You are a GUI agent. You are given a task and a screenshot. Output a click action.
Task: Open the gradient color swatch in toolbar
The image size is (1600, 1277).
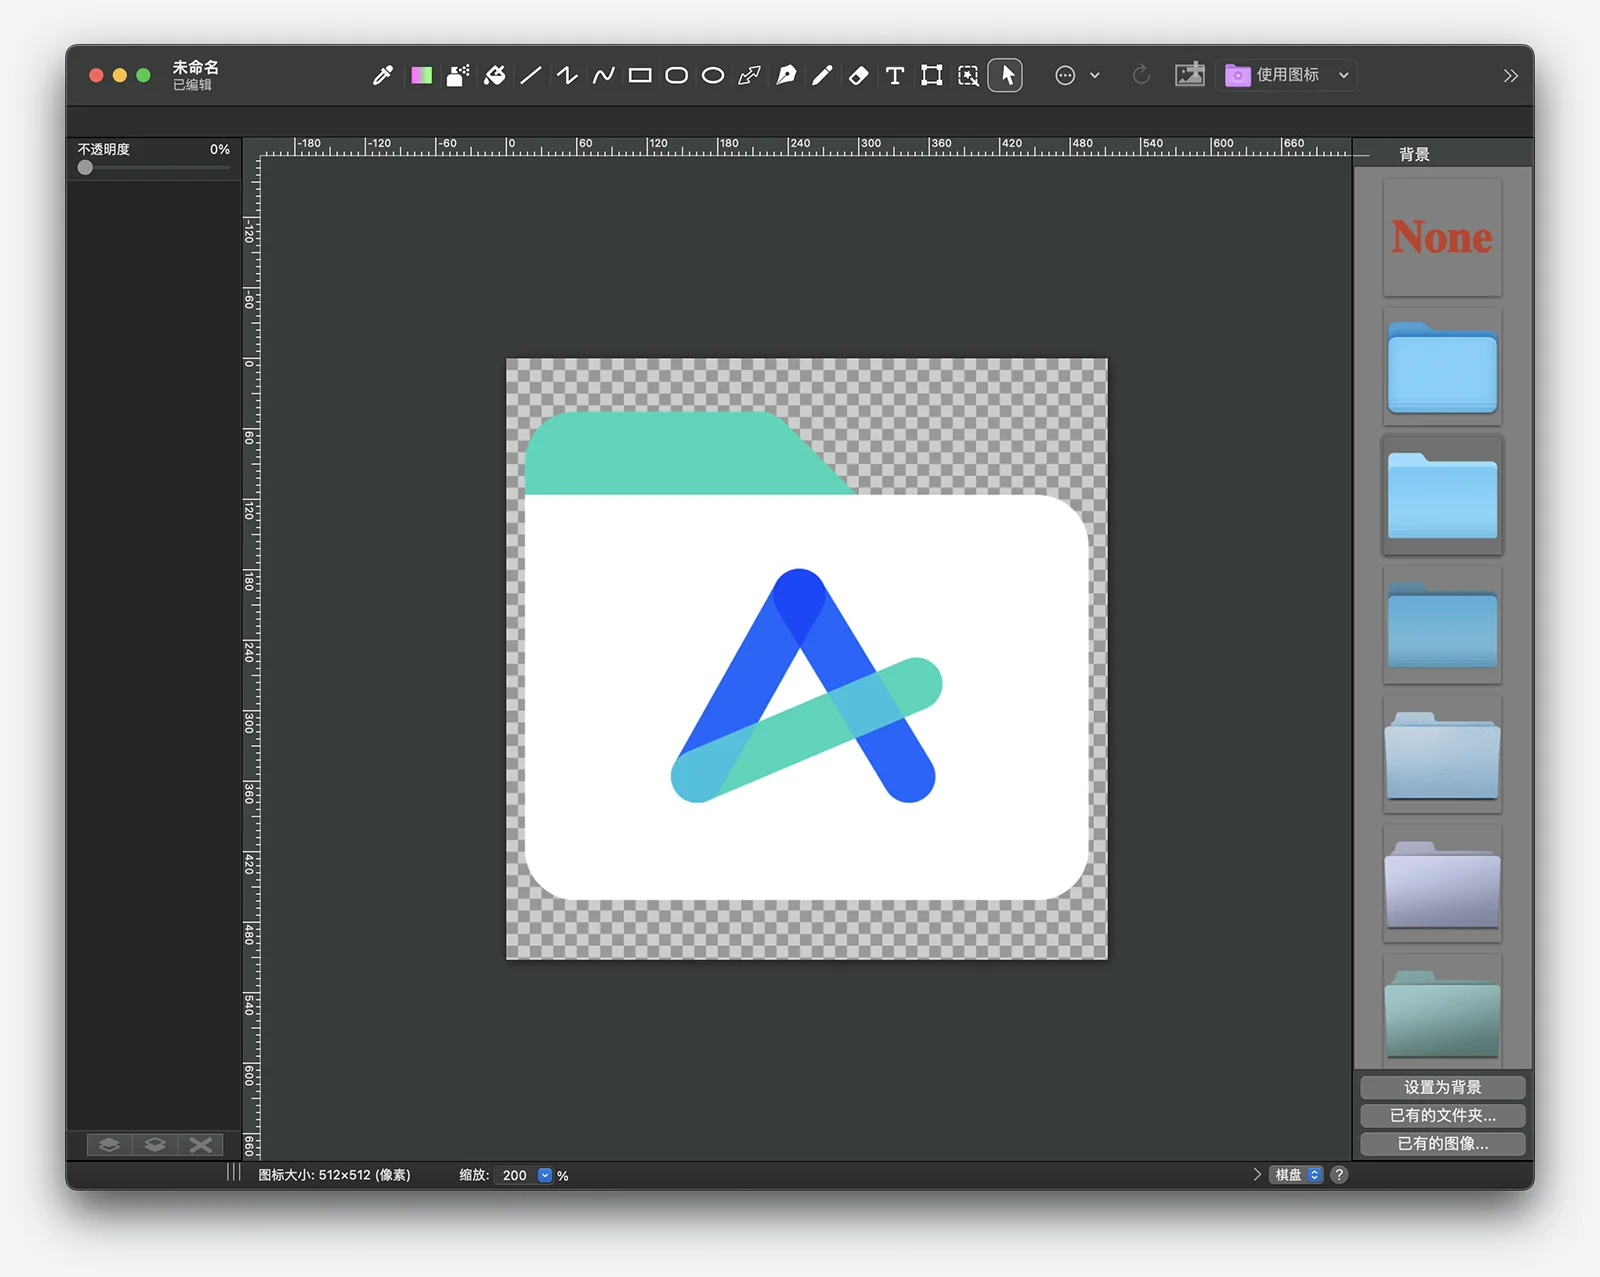point(421,75)
